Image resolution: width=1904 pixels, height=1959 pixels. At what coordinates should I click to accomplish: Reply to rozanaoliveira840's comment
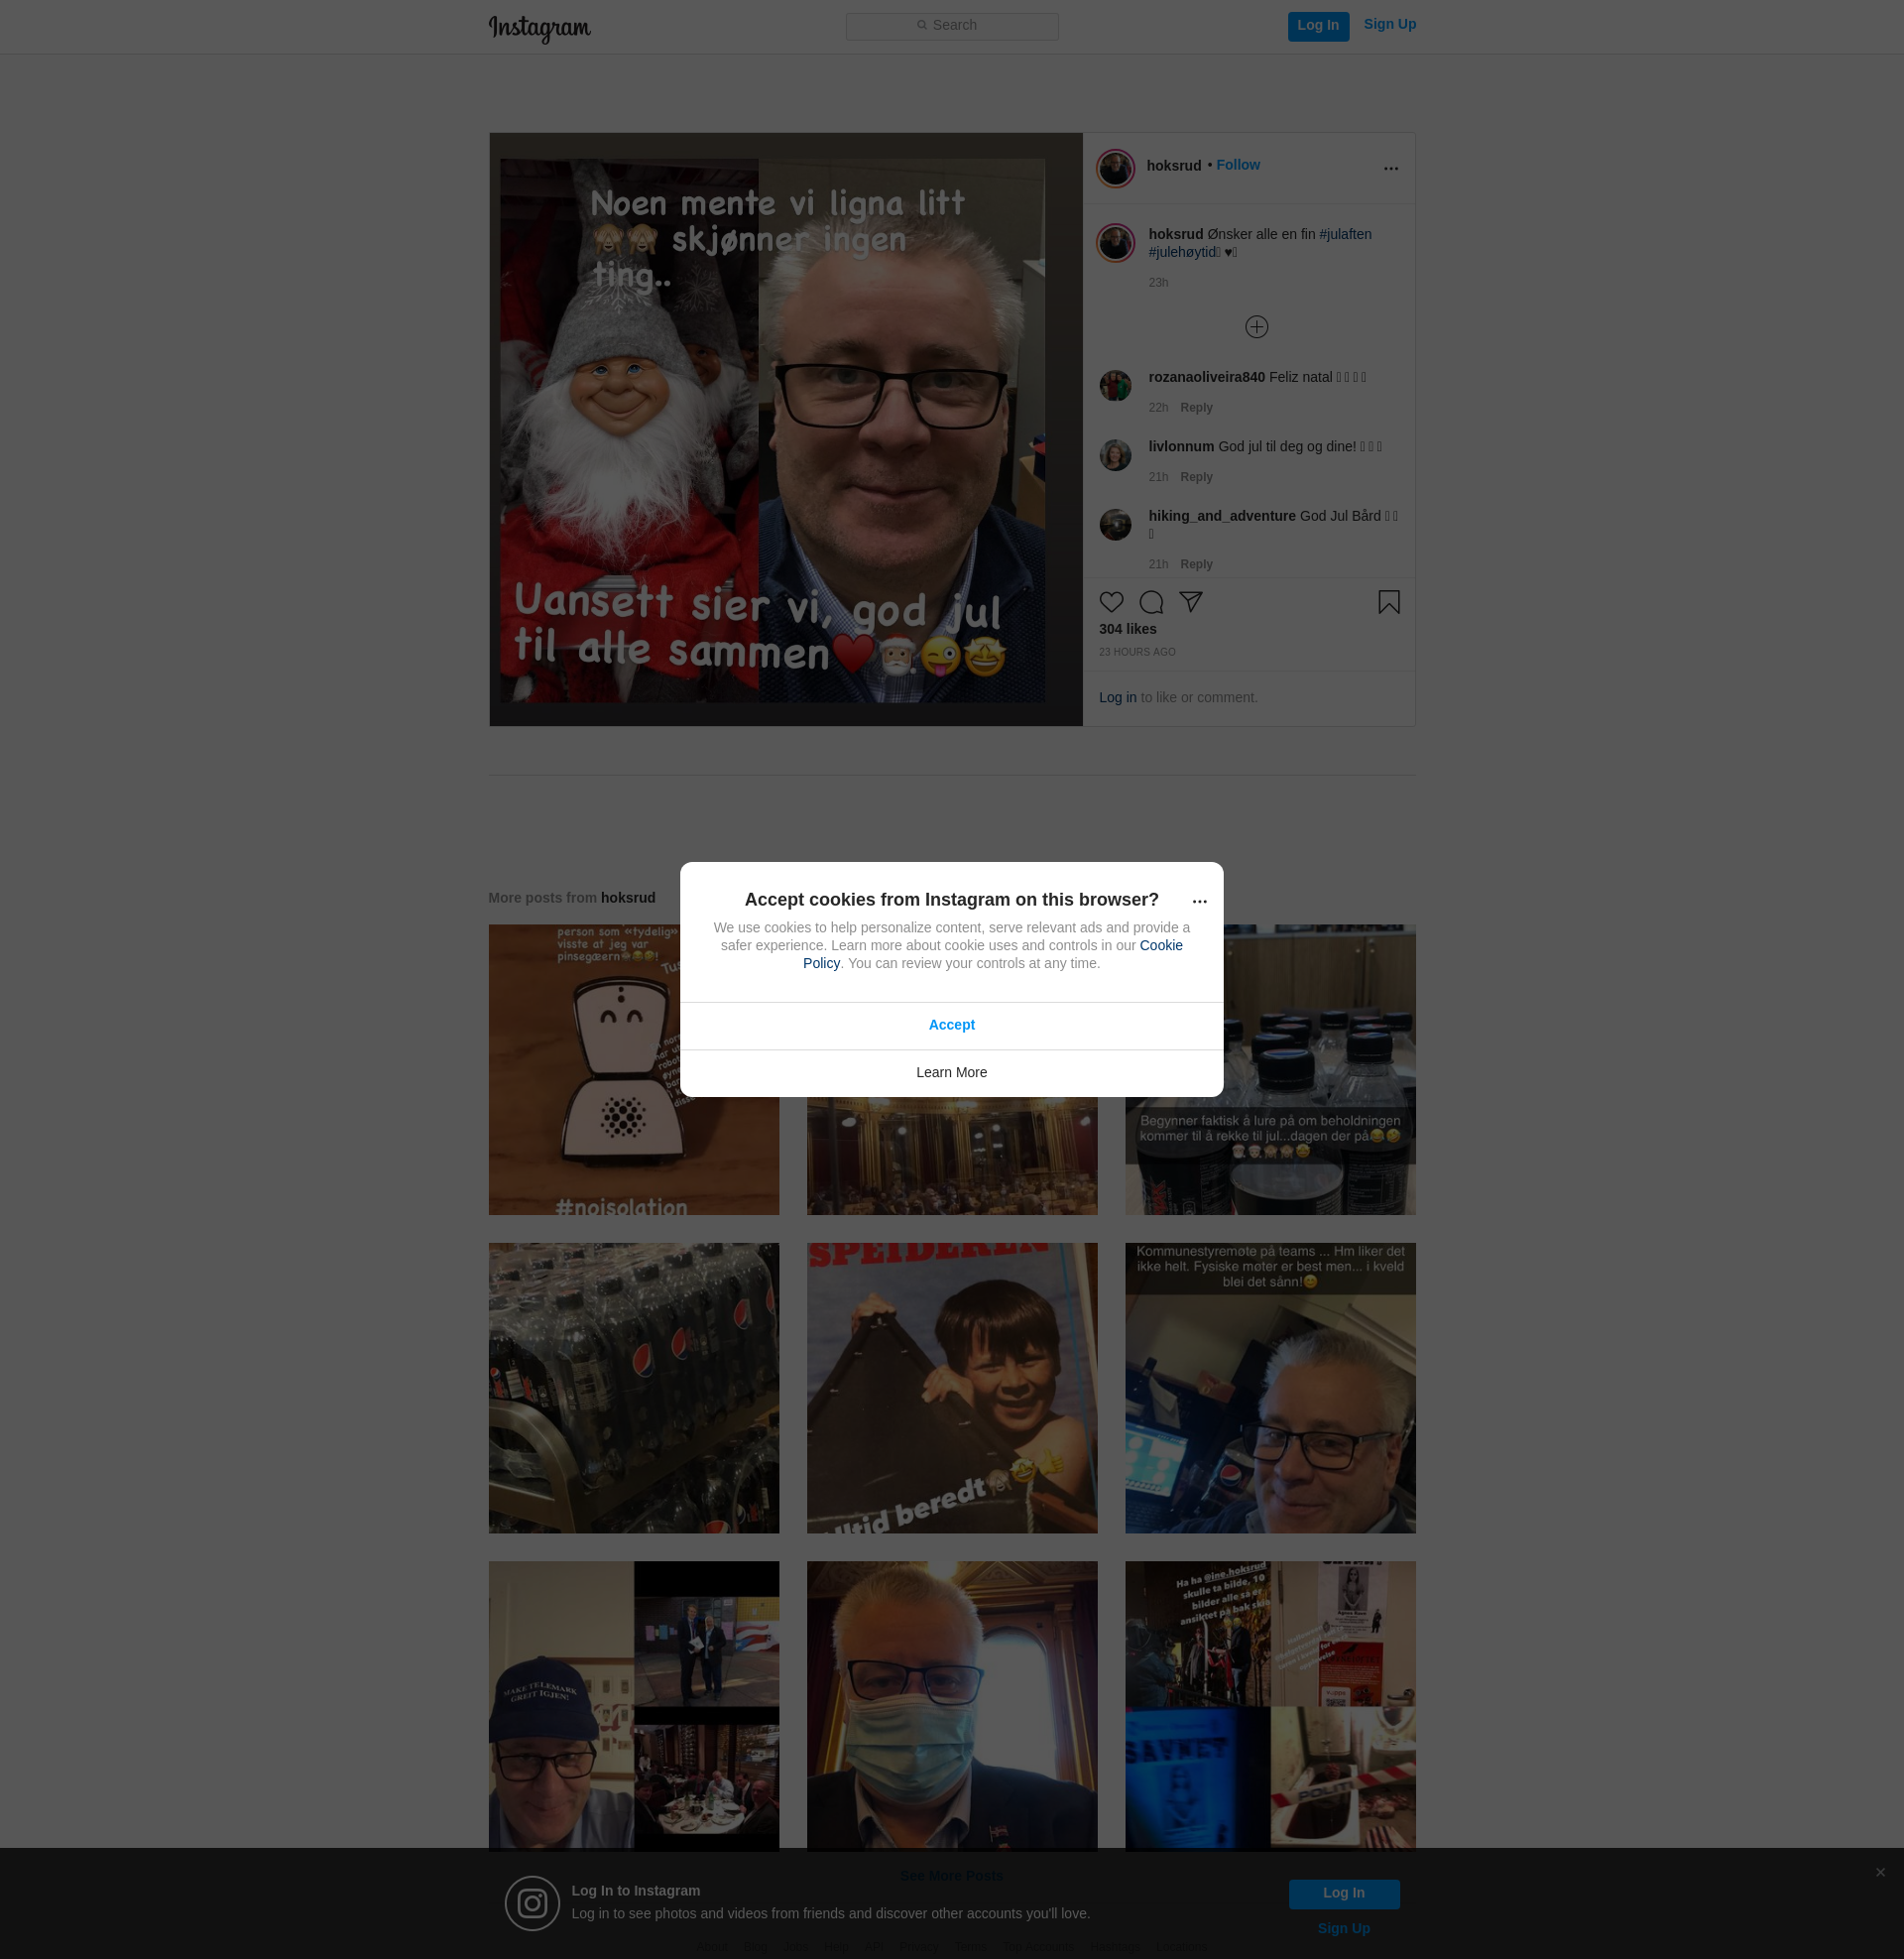tap(1195, 408)
